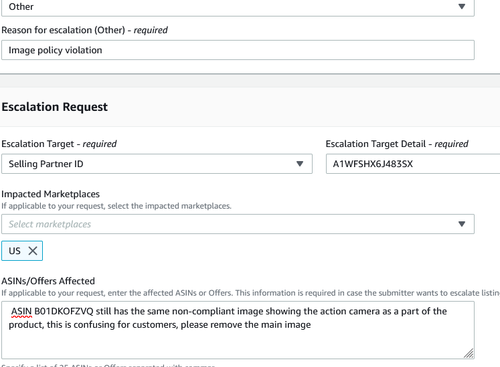This screenshot has width=500, height=367.
Task: Expand the Escalation Target dropdown arrow
Action: (300, 164)
